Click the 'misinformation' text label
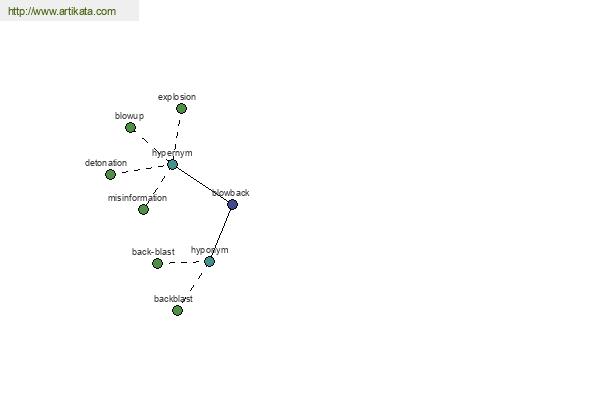Screen dimensions: 600x400 click(x=137, y=198)
